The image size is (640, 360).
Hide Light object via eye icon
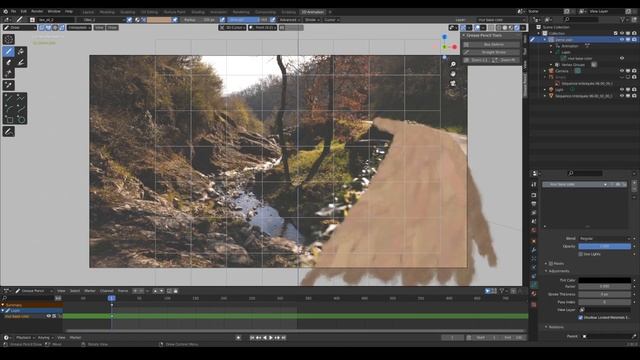point(622,89)
